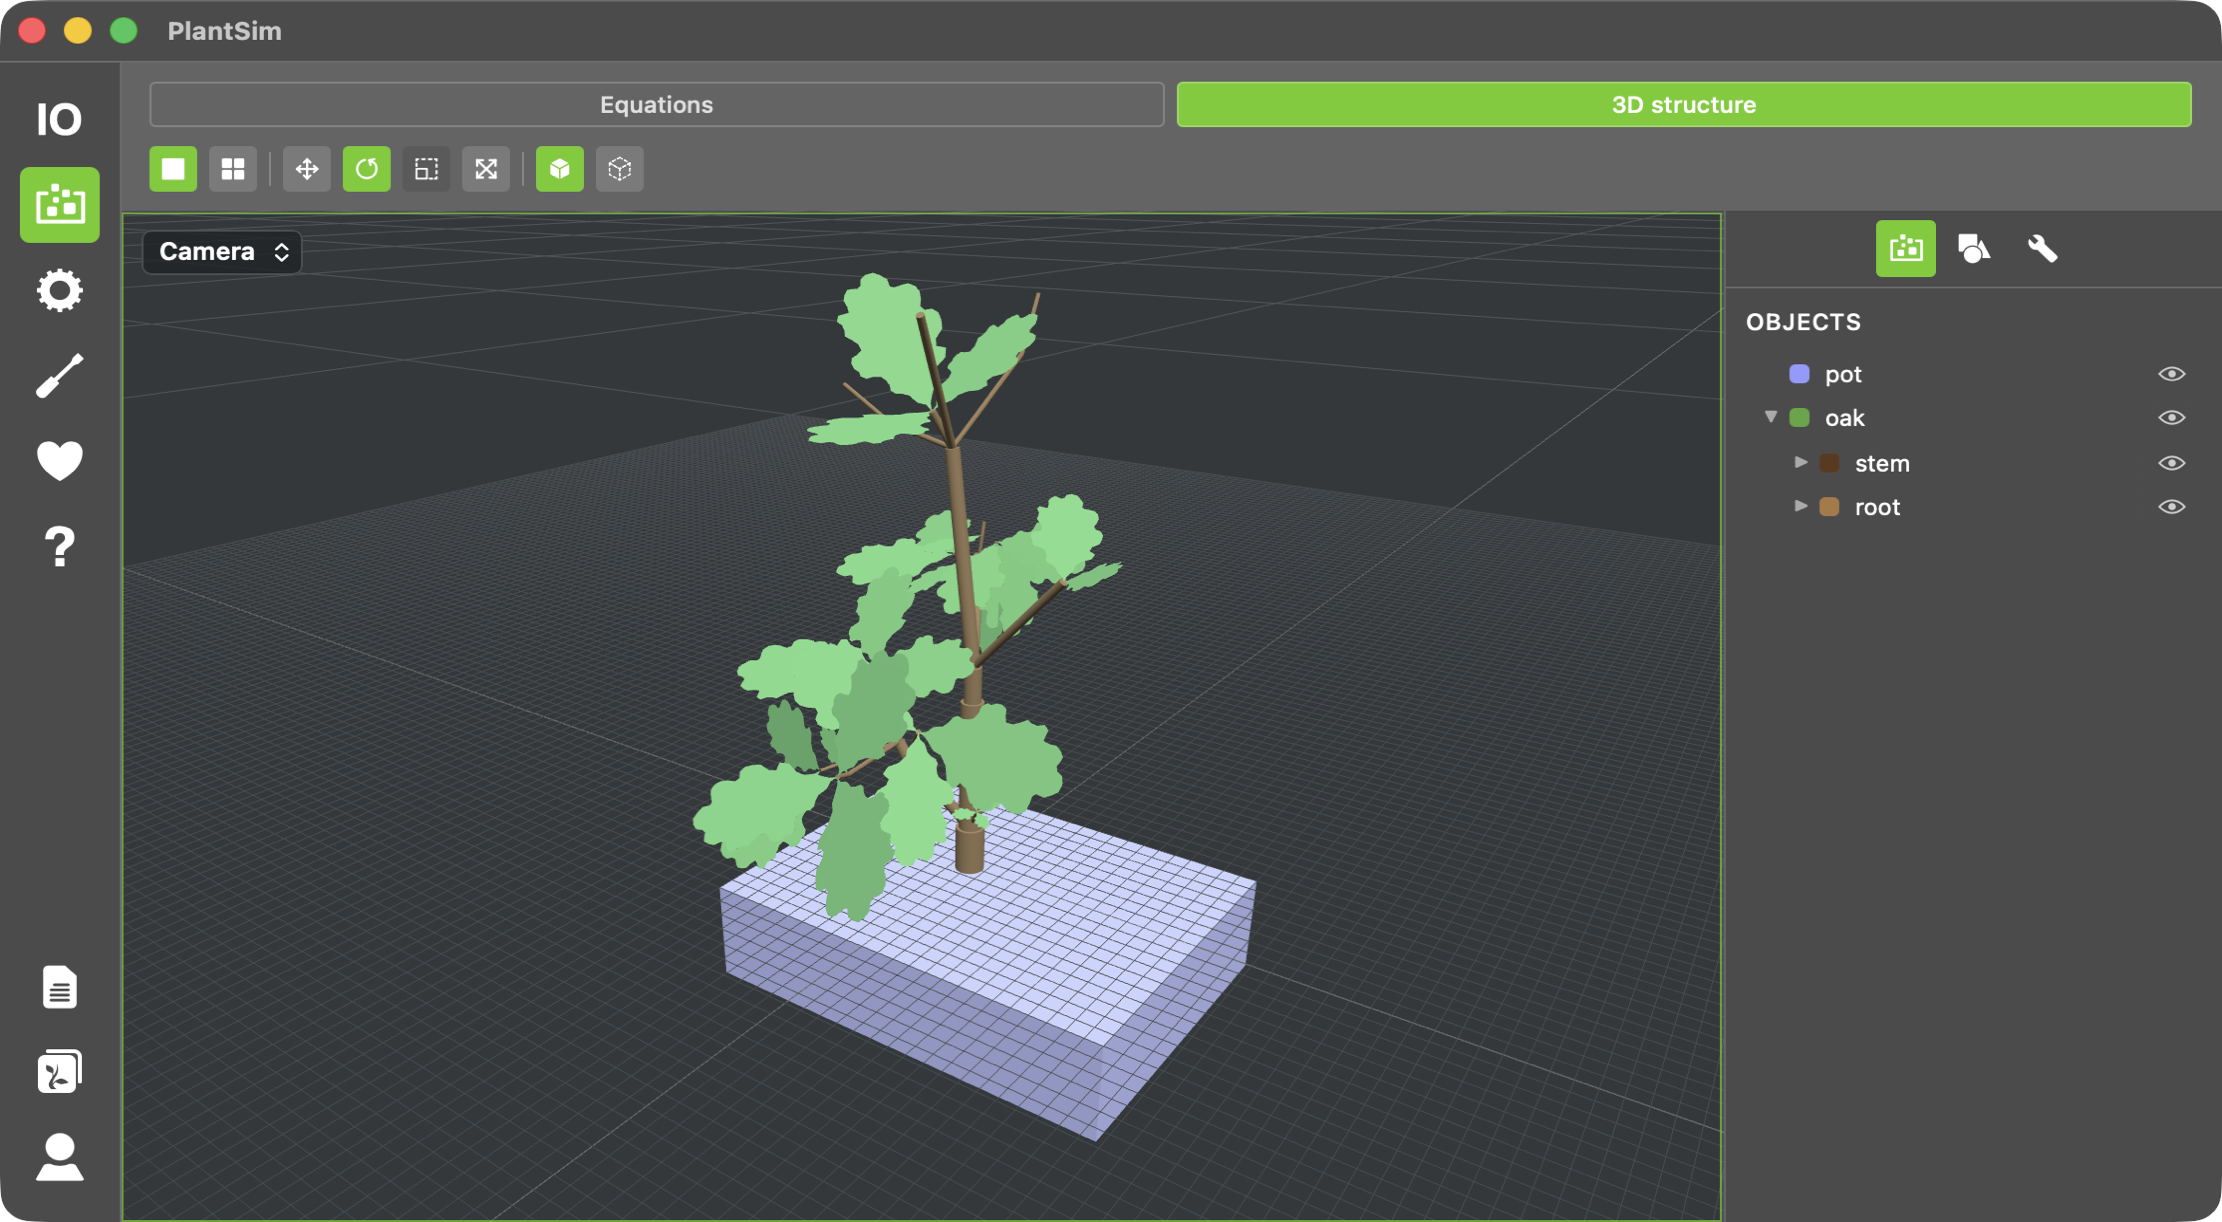2222x1222 pixels.
Task: Open help question mark icon
Action: (x=60, y=547)
